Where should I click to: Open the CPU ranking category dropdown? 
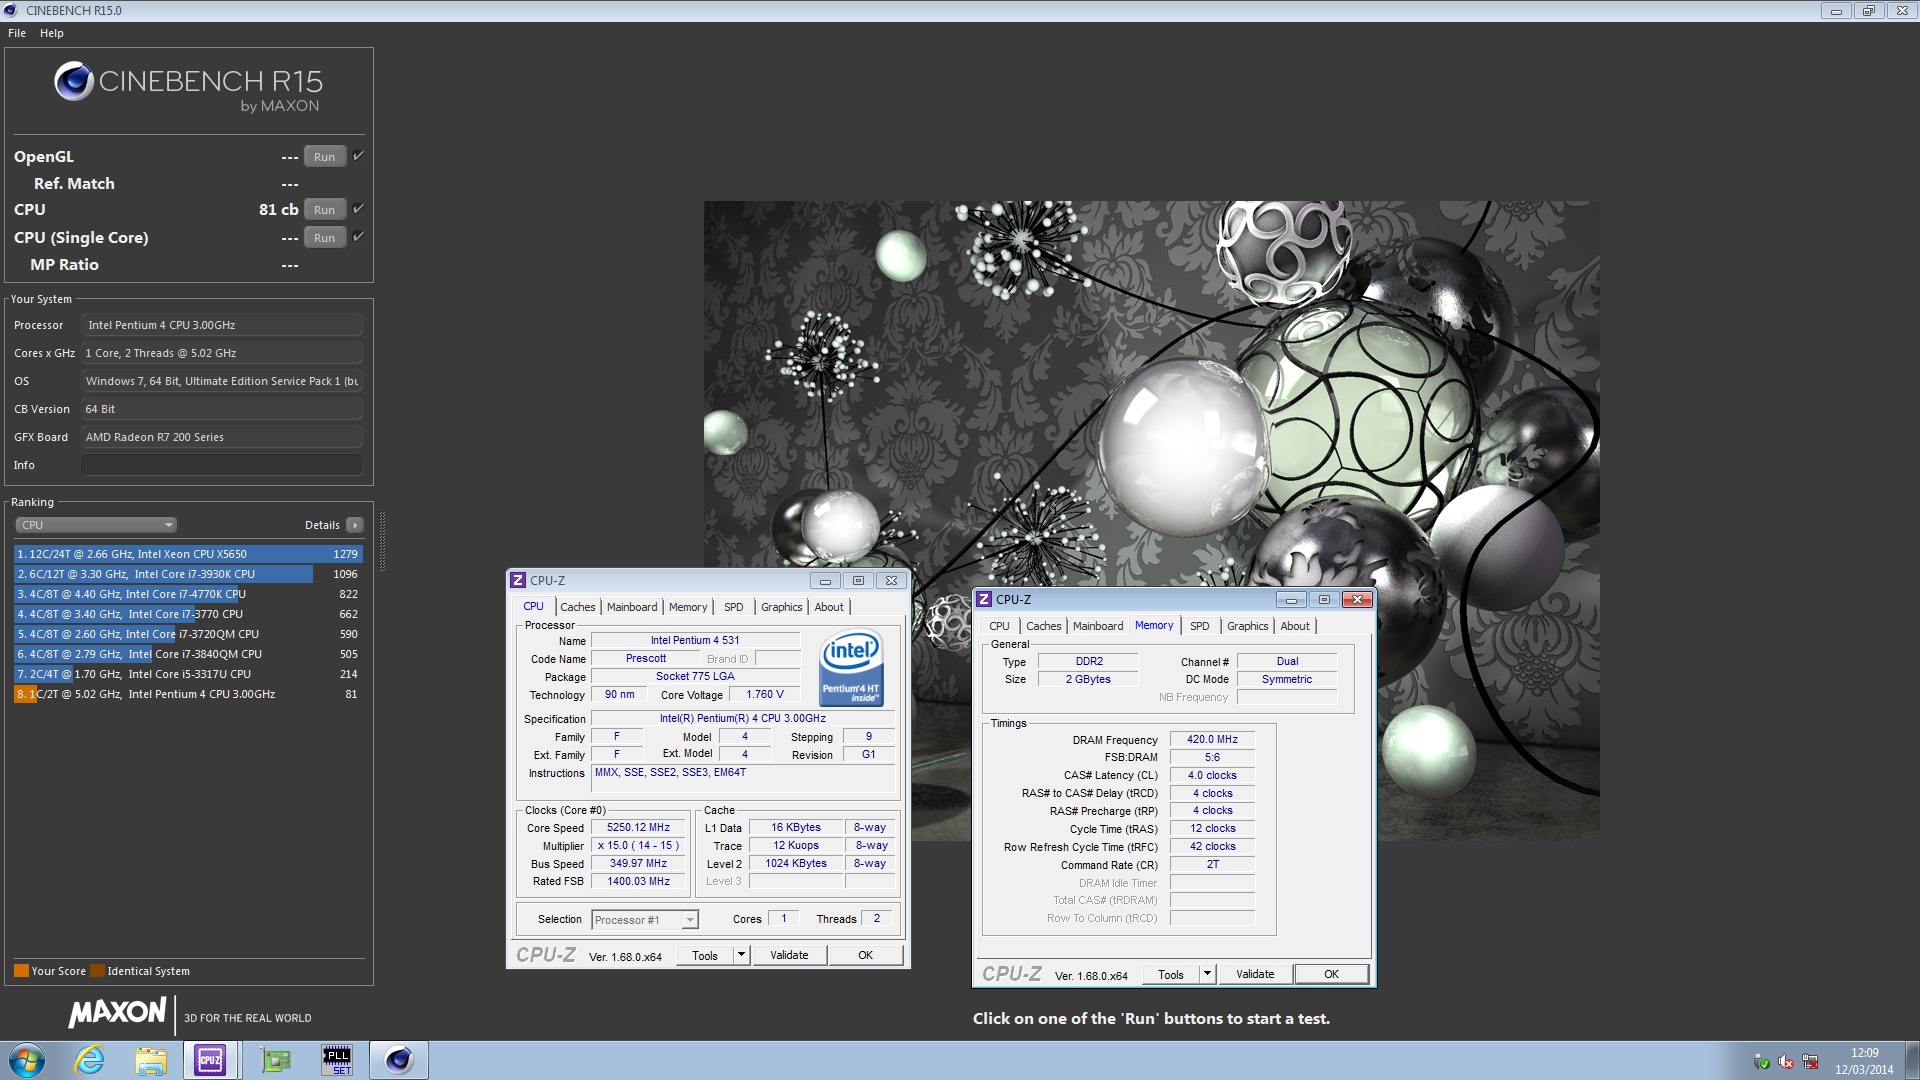click(x=96, y=525)
